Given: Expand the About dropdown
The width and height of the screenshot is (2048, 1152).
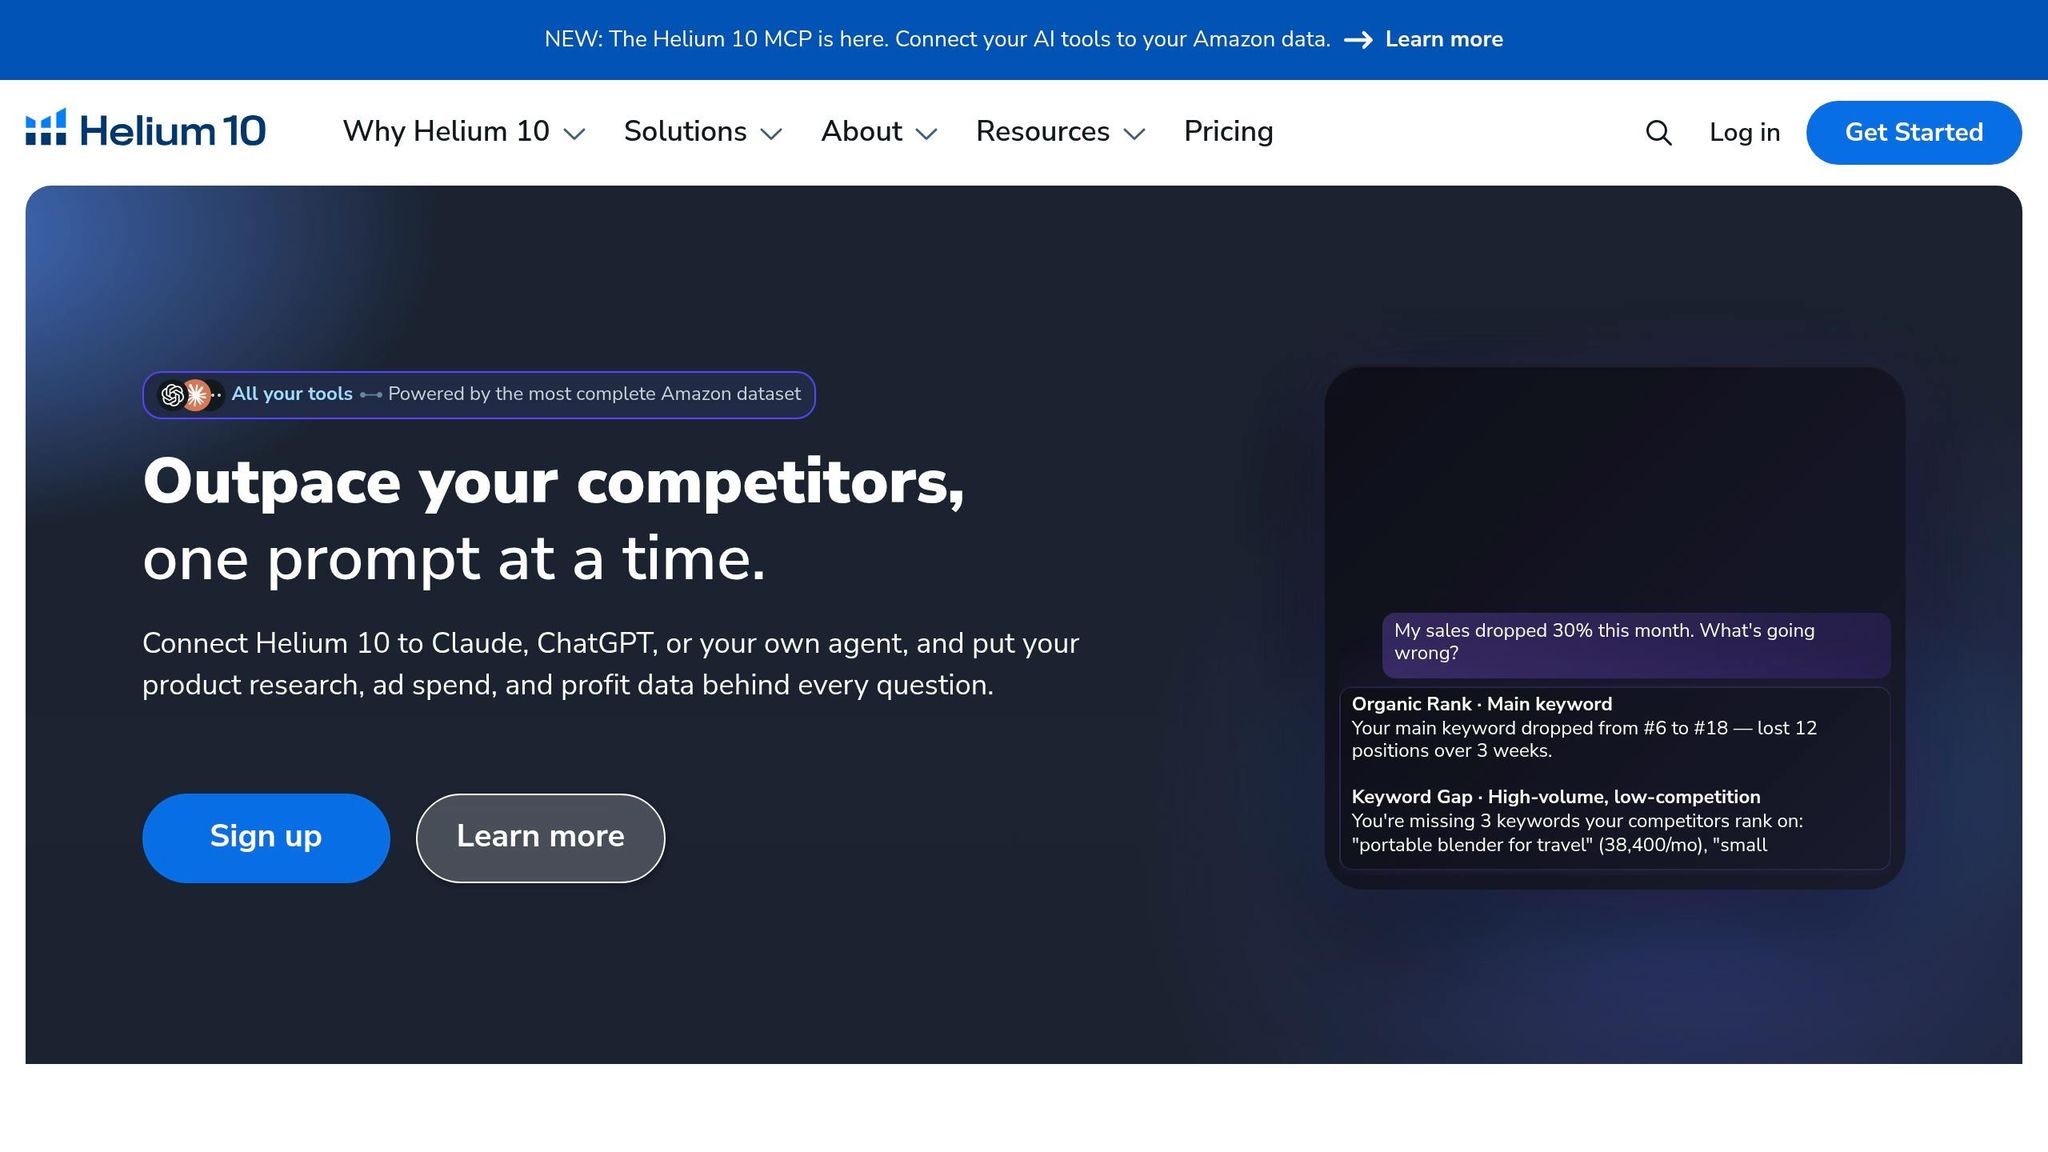Looking at the screenshot, I should (879, 132).
